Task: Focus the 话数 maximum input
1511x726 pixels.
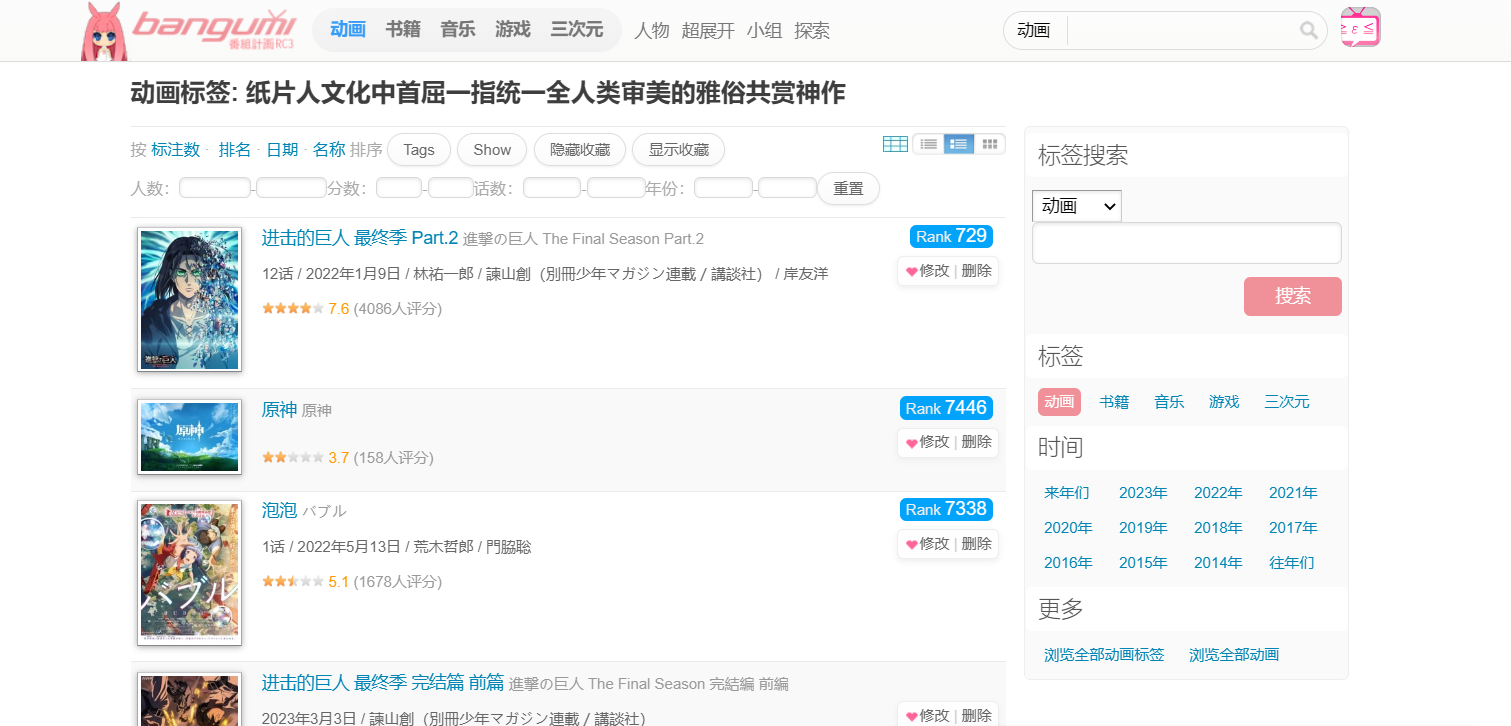Action: click(x=616, y=188)
